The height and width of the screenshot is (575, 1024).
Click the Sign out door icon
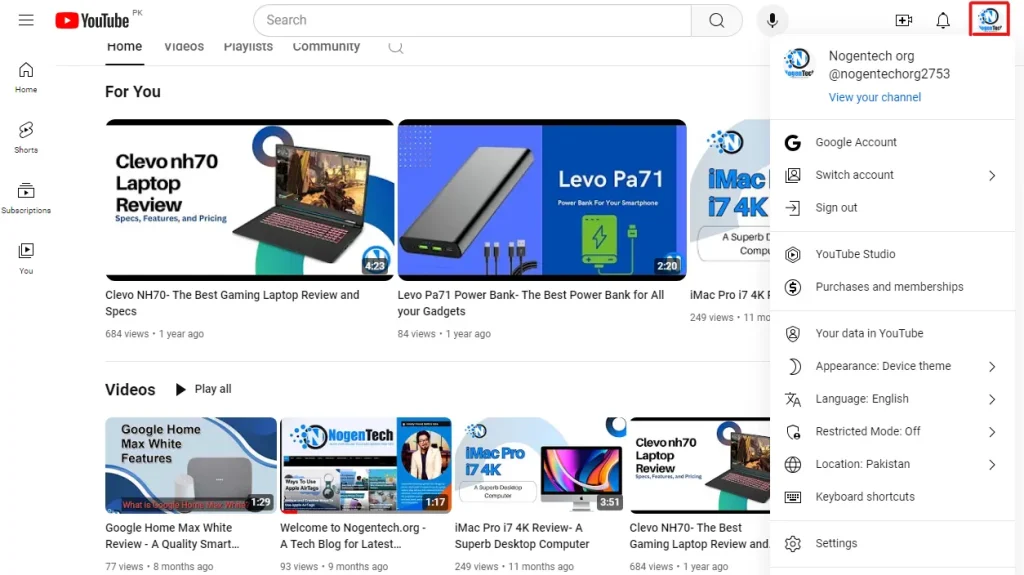coord(793,208)
